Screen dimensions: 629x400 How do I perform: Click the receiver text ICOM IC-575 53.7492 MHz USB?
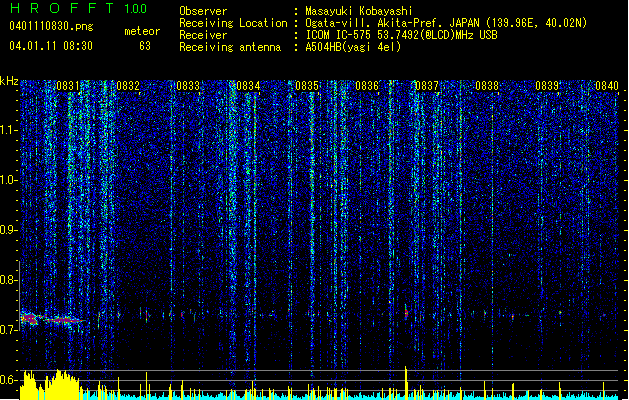pyautogui.click(x=401, y=35)
